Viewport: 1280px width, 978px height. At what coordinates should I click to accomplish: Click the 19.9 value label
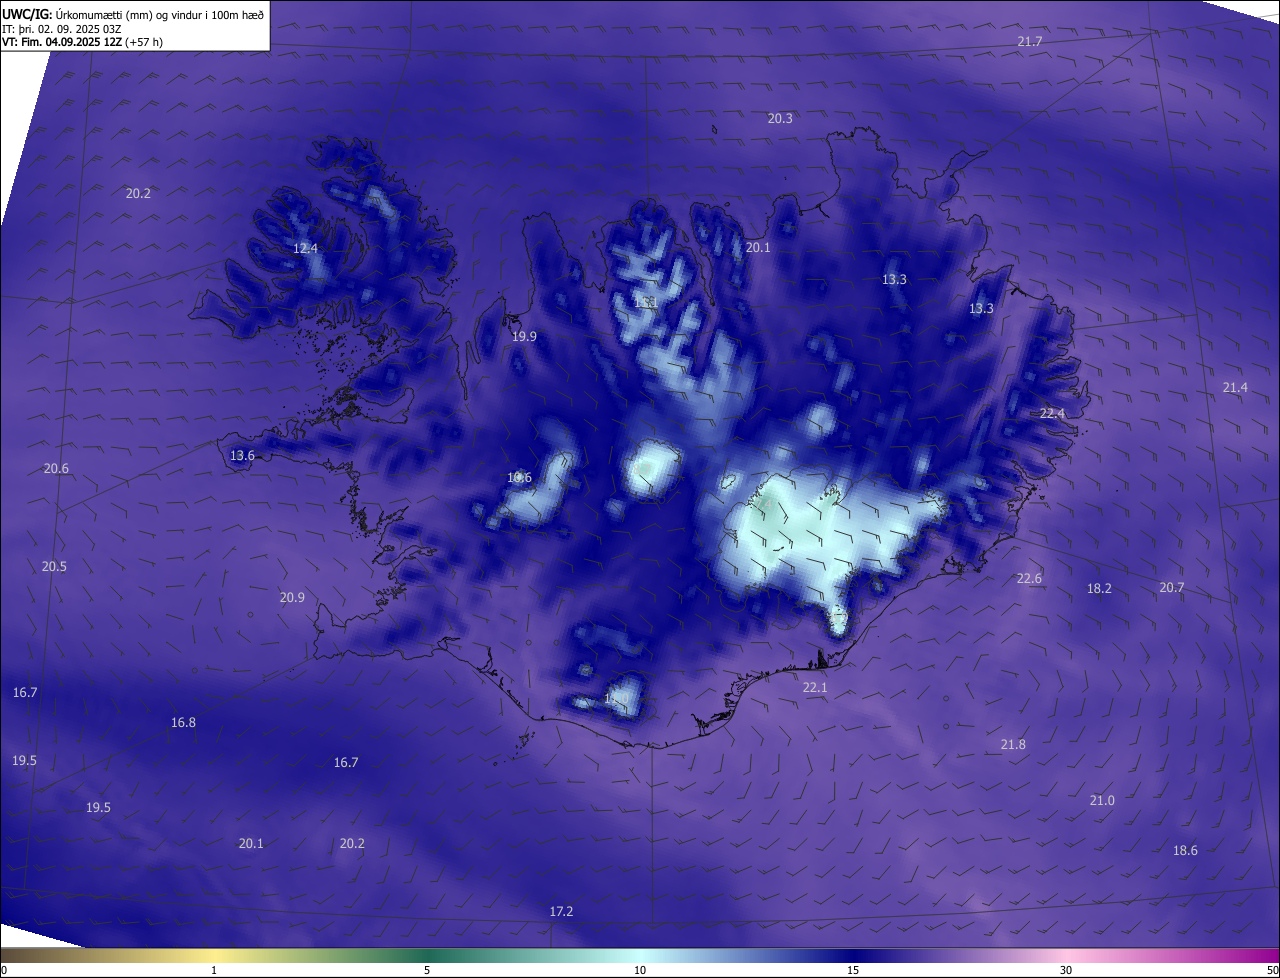pos(524,336)
